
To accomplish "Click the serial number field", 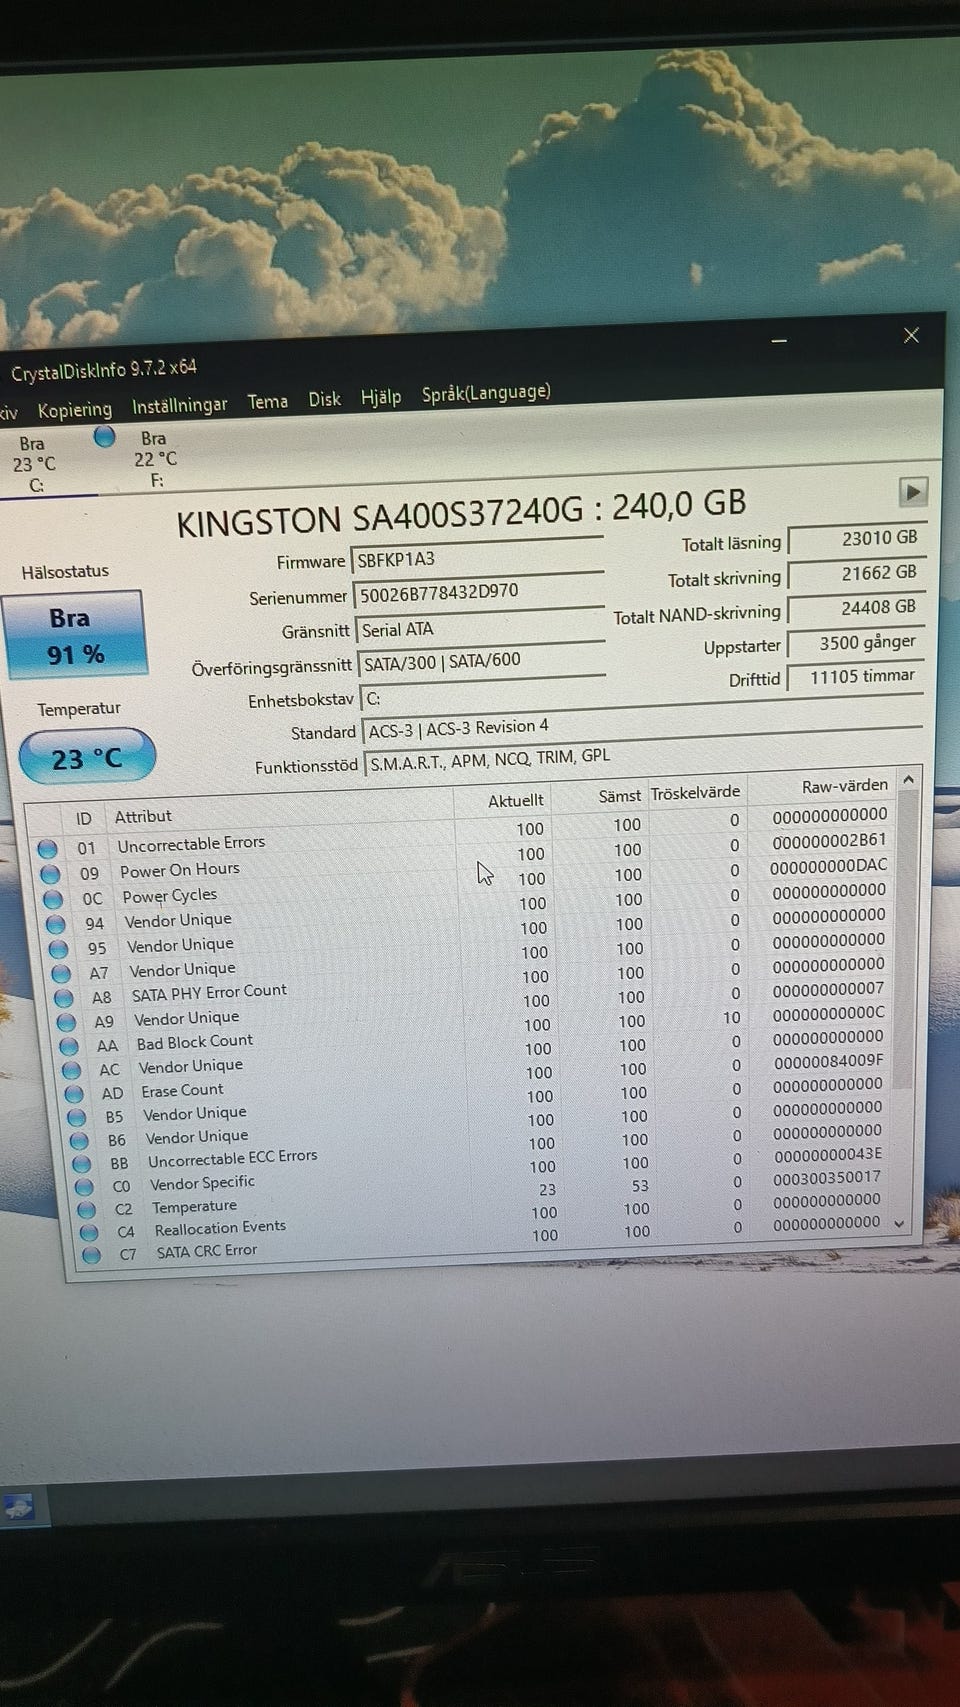I will [x=479, y=591].
